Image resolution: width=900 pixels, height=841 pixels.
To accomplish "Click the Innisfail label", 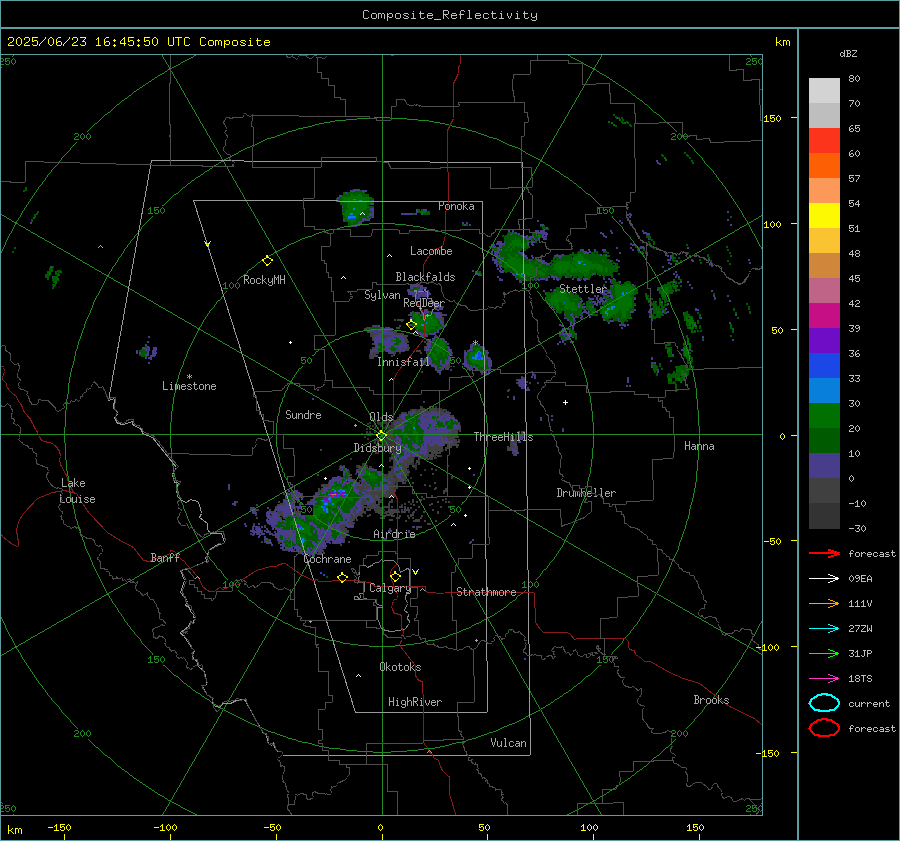I will (403, 362).
